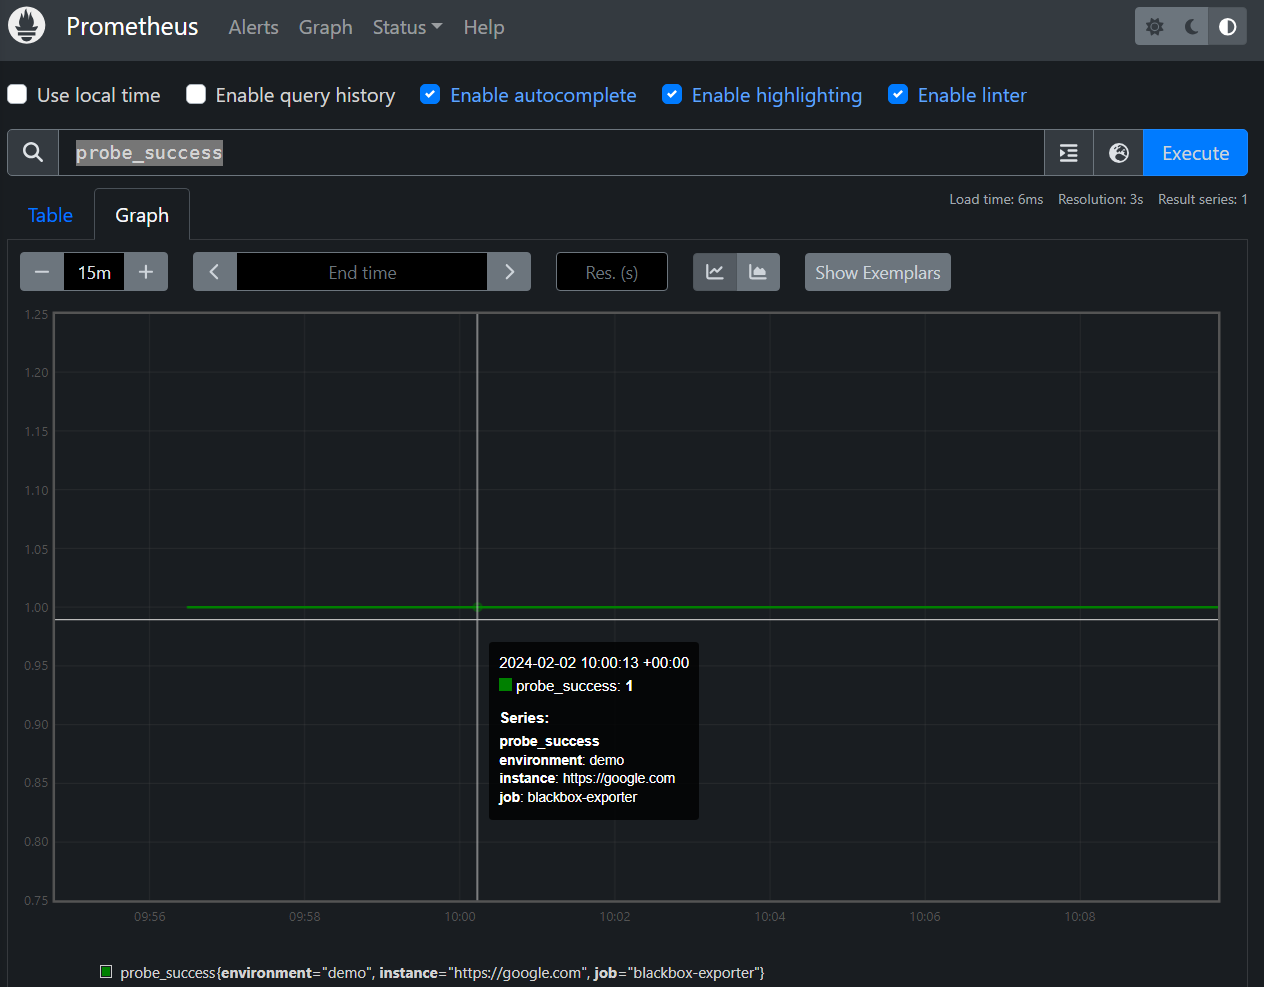The image size is (1264, 987).
Task: Show stacked area graph
Action: click(758, 272)
